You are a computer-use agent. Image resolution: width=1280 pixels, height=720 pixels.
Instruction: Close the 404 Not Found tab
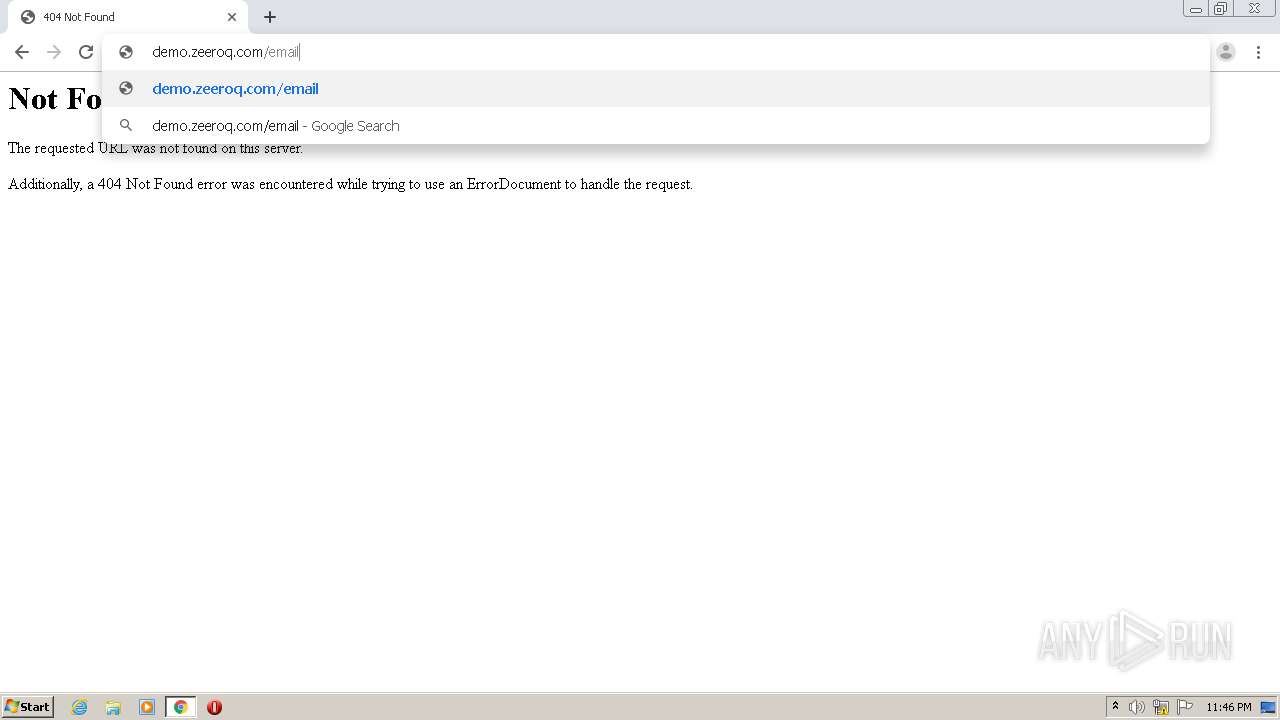[232, 17]
